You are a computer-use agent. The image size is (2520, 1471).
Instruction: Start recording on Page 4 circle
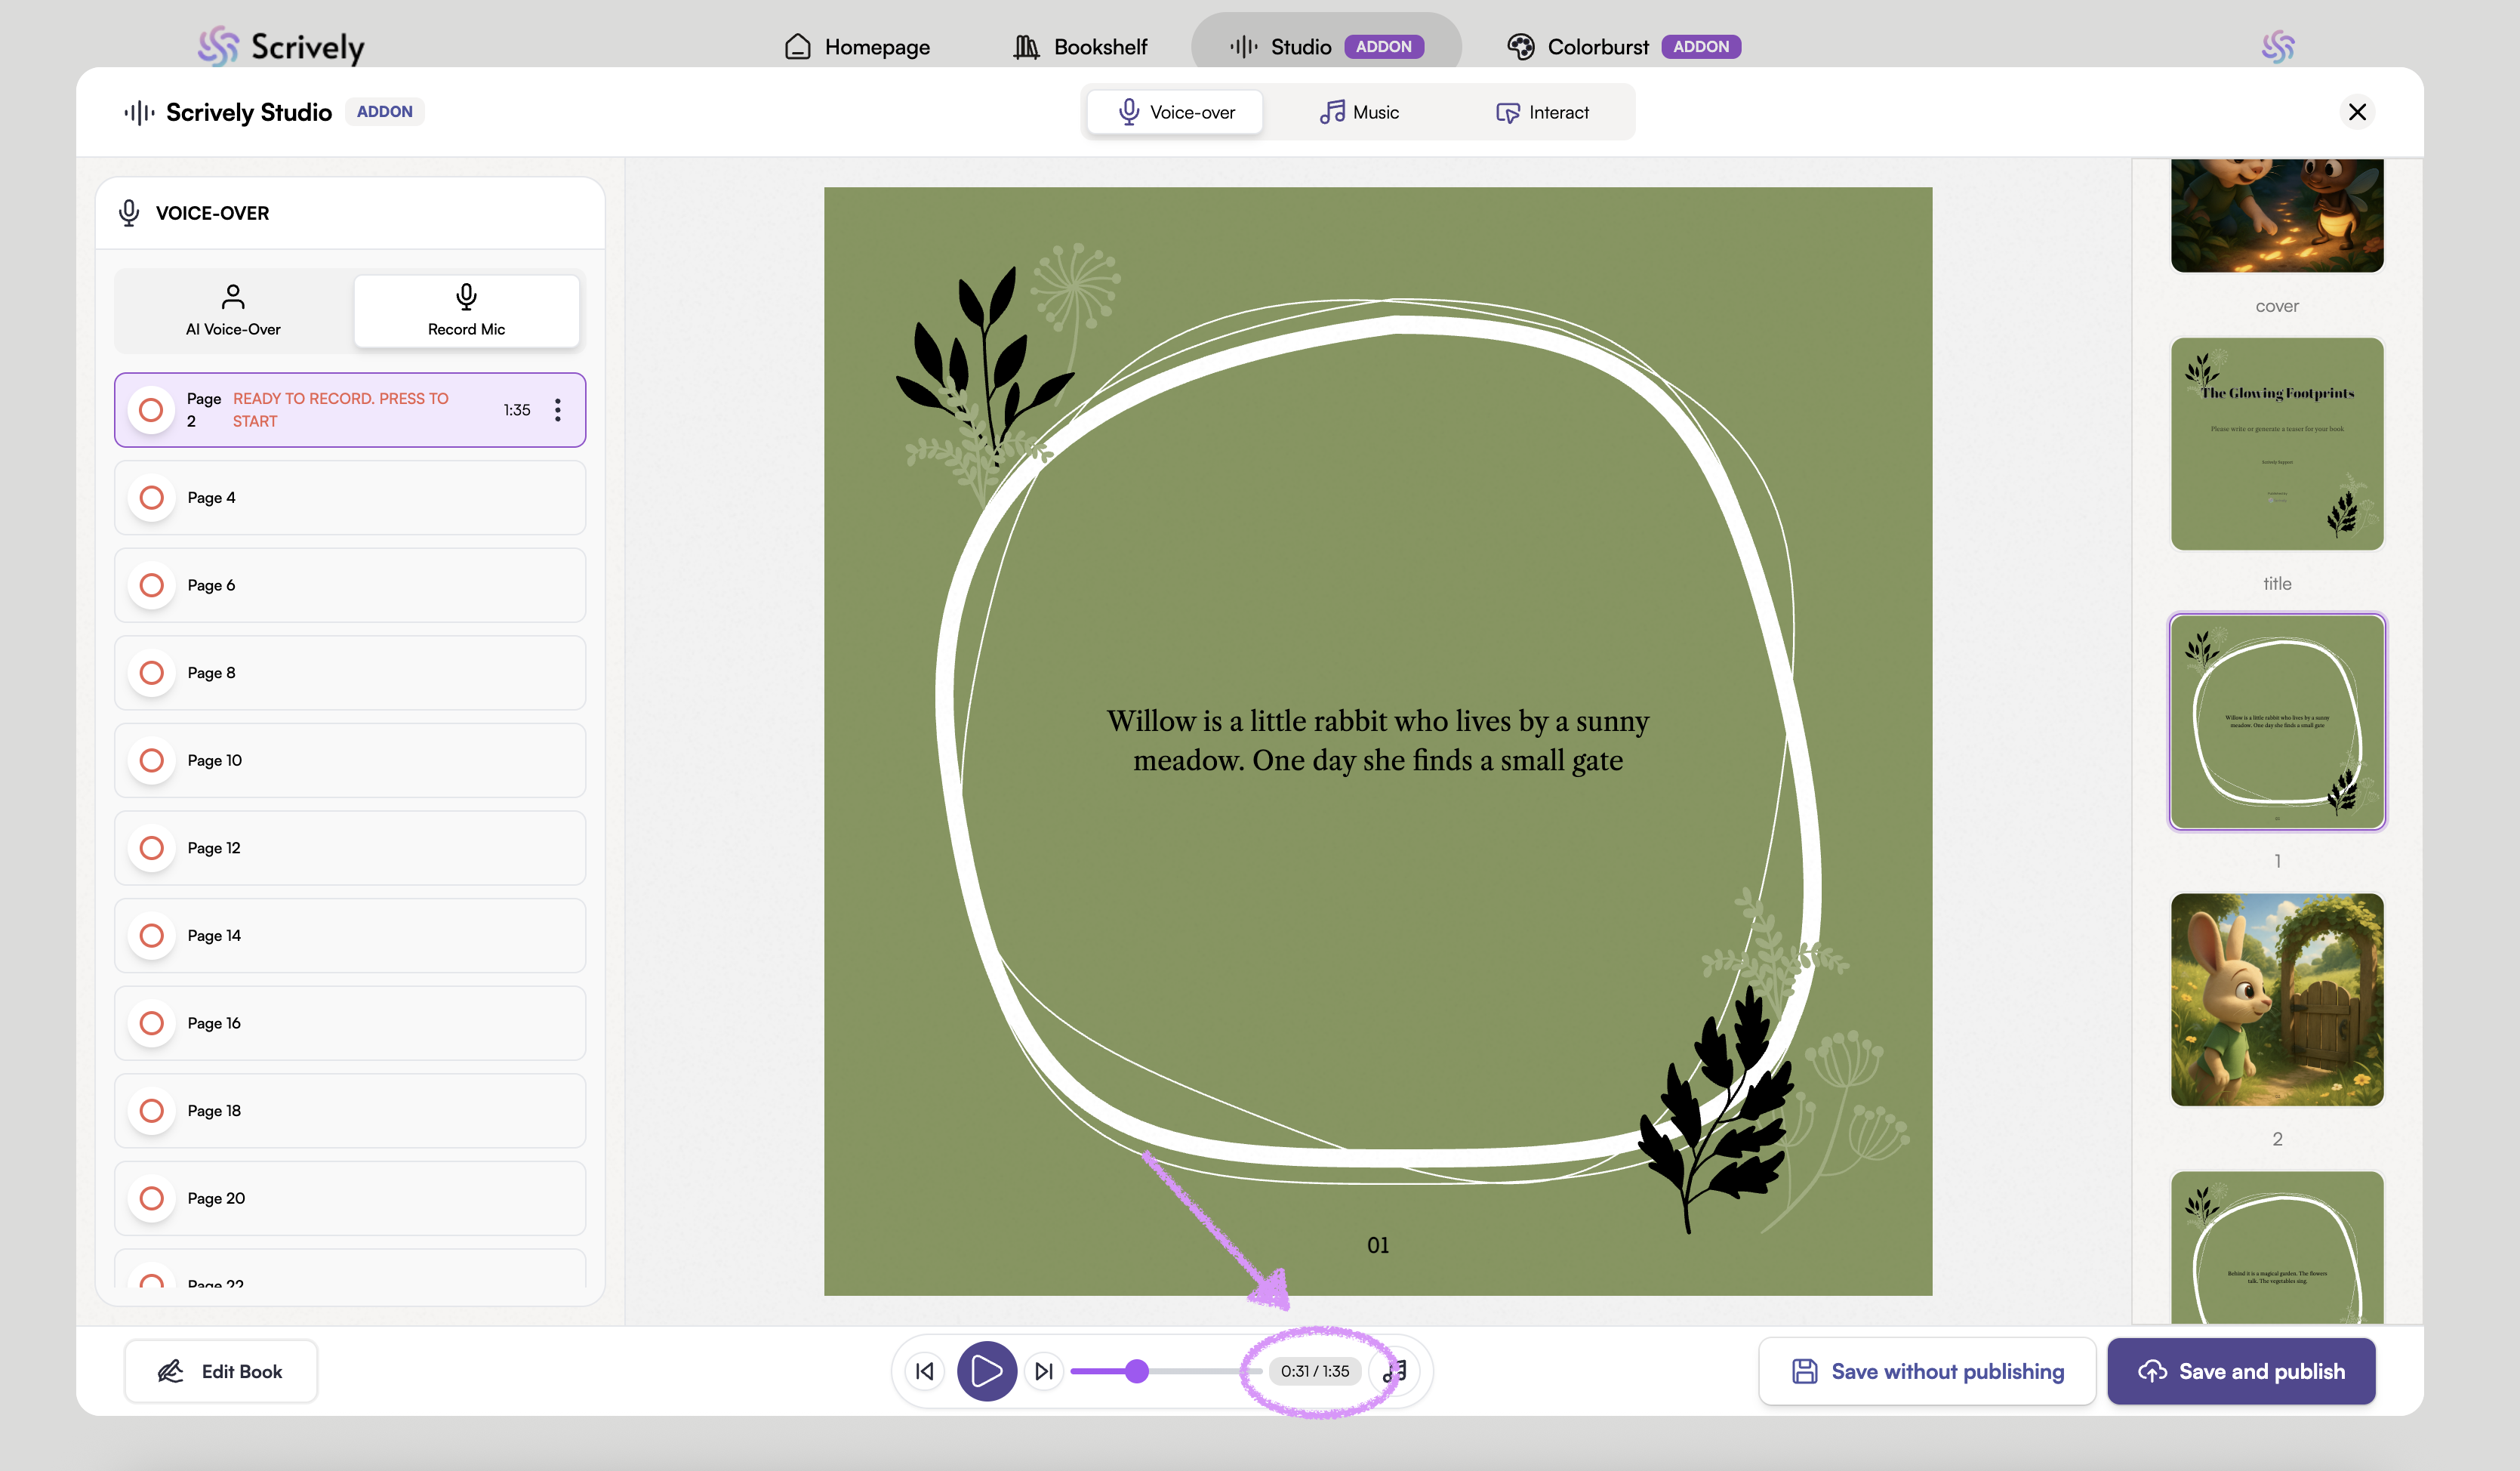click(x=152, y=498)
